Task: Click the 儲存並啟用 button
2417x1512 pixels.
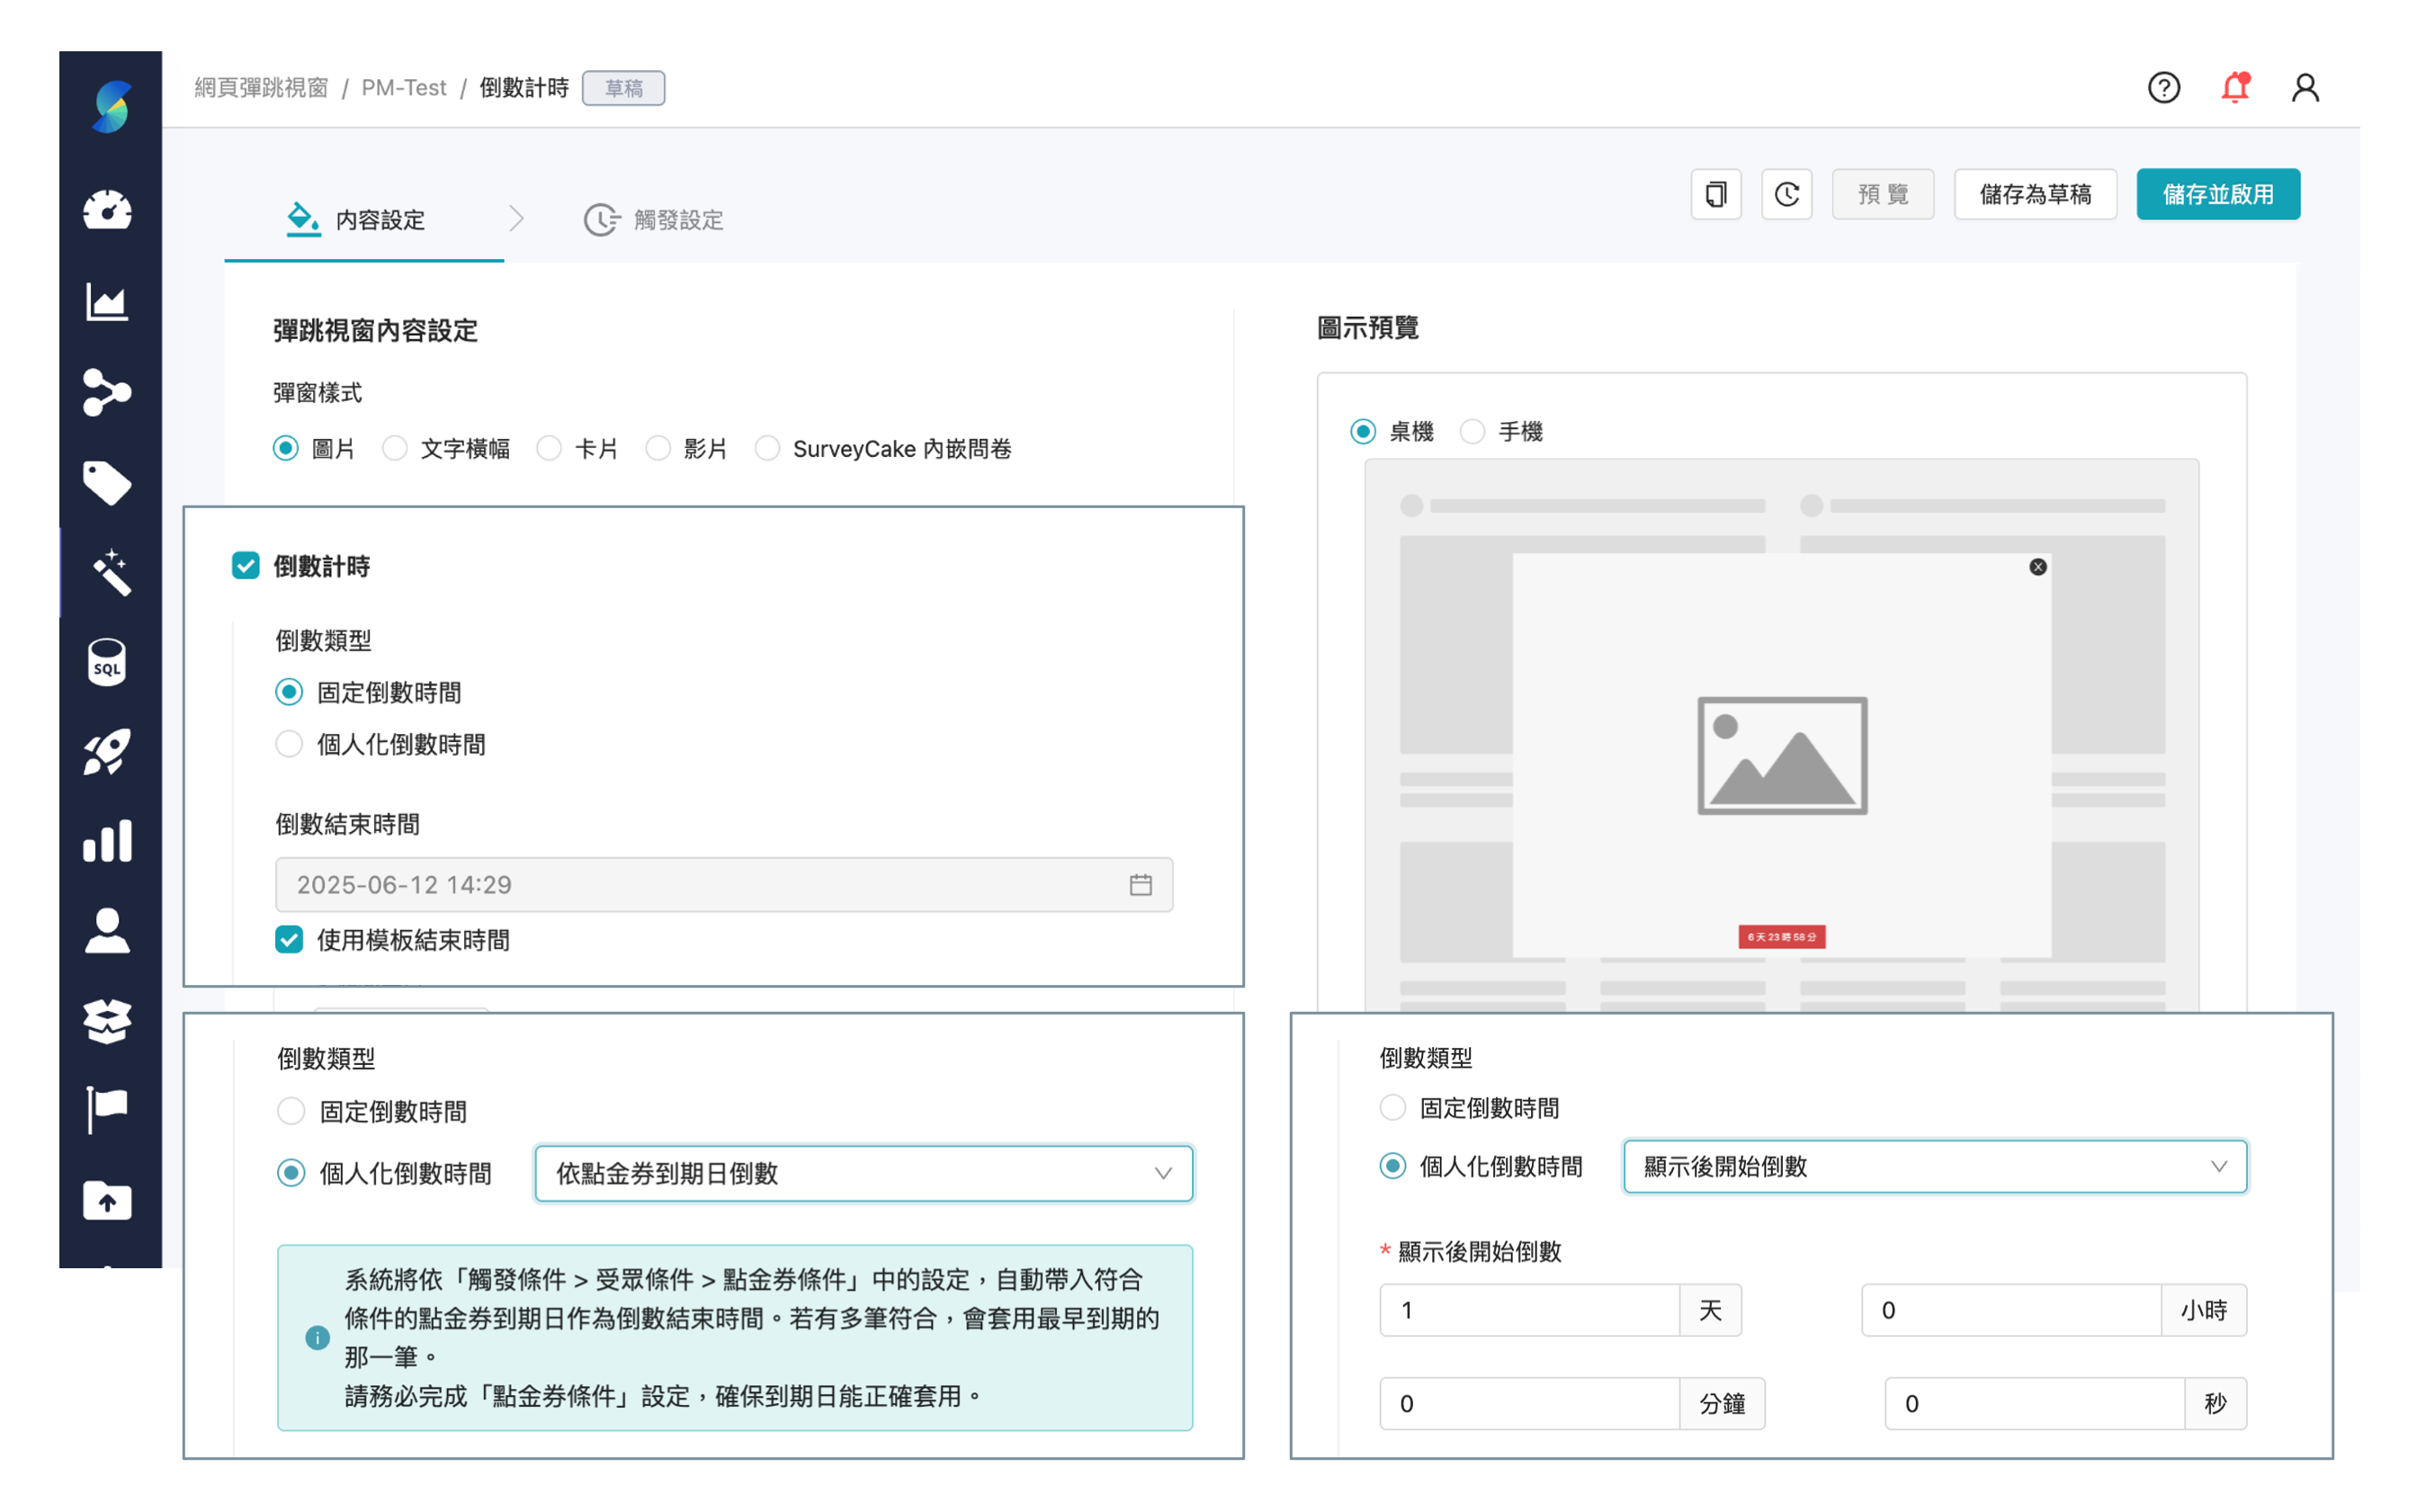Action: point(2218,194)
